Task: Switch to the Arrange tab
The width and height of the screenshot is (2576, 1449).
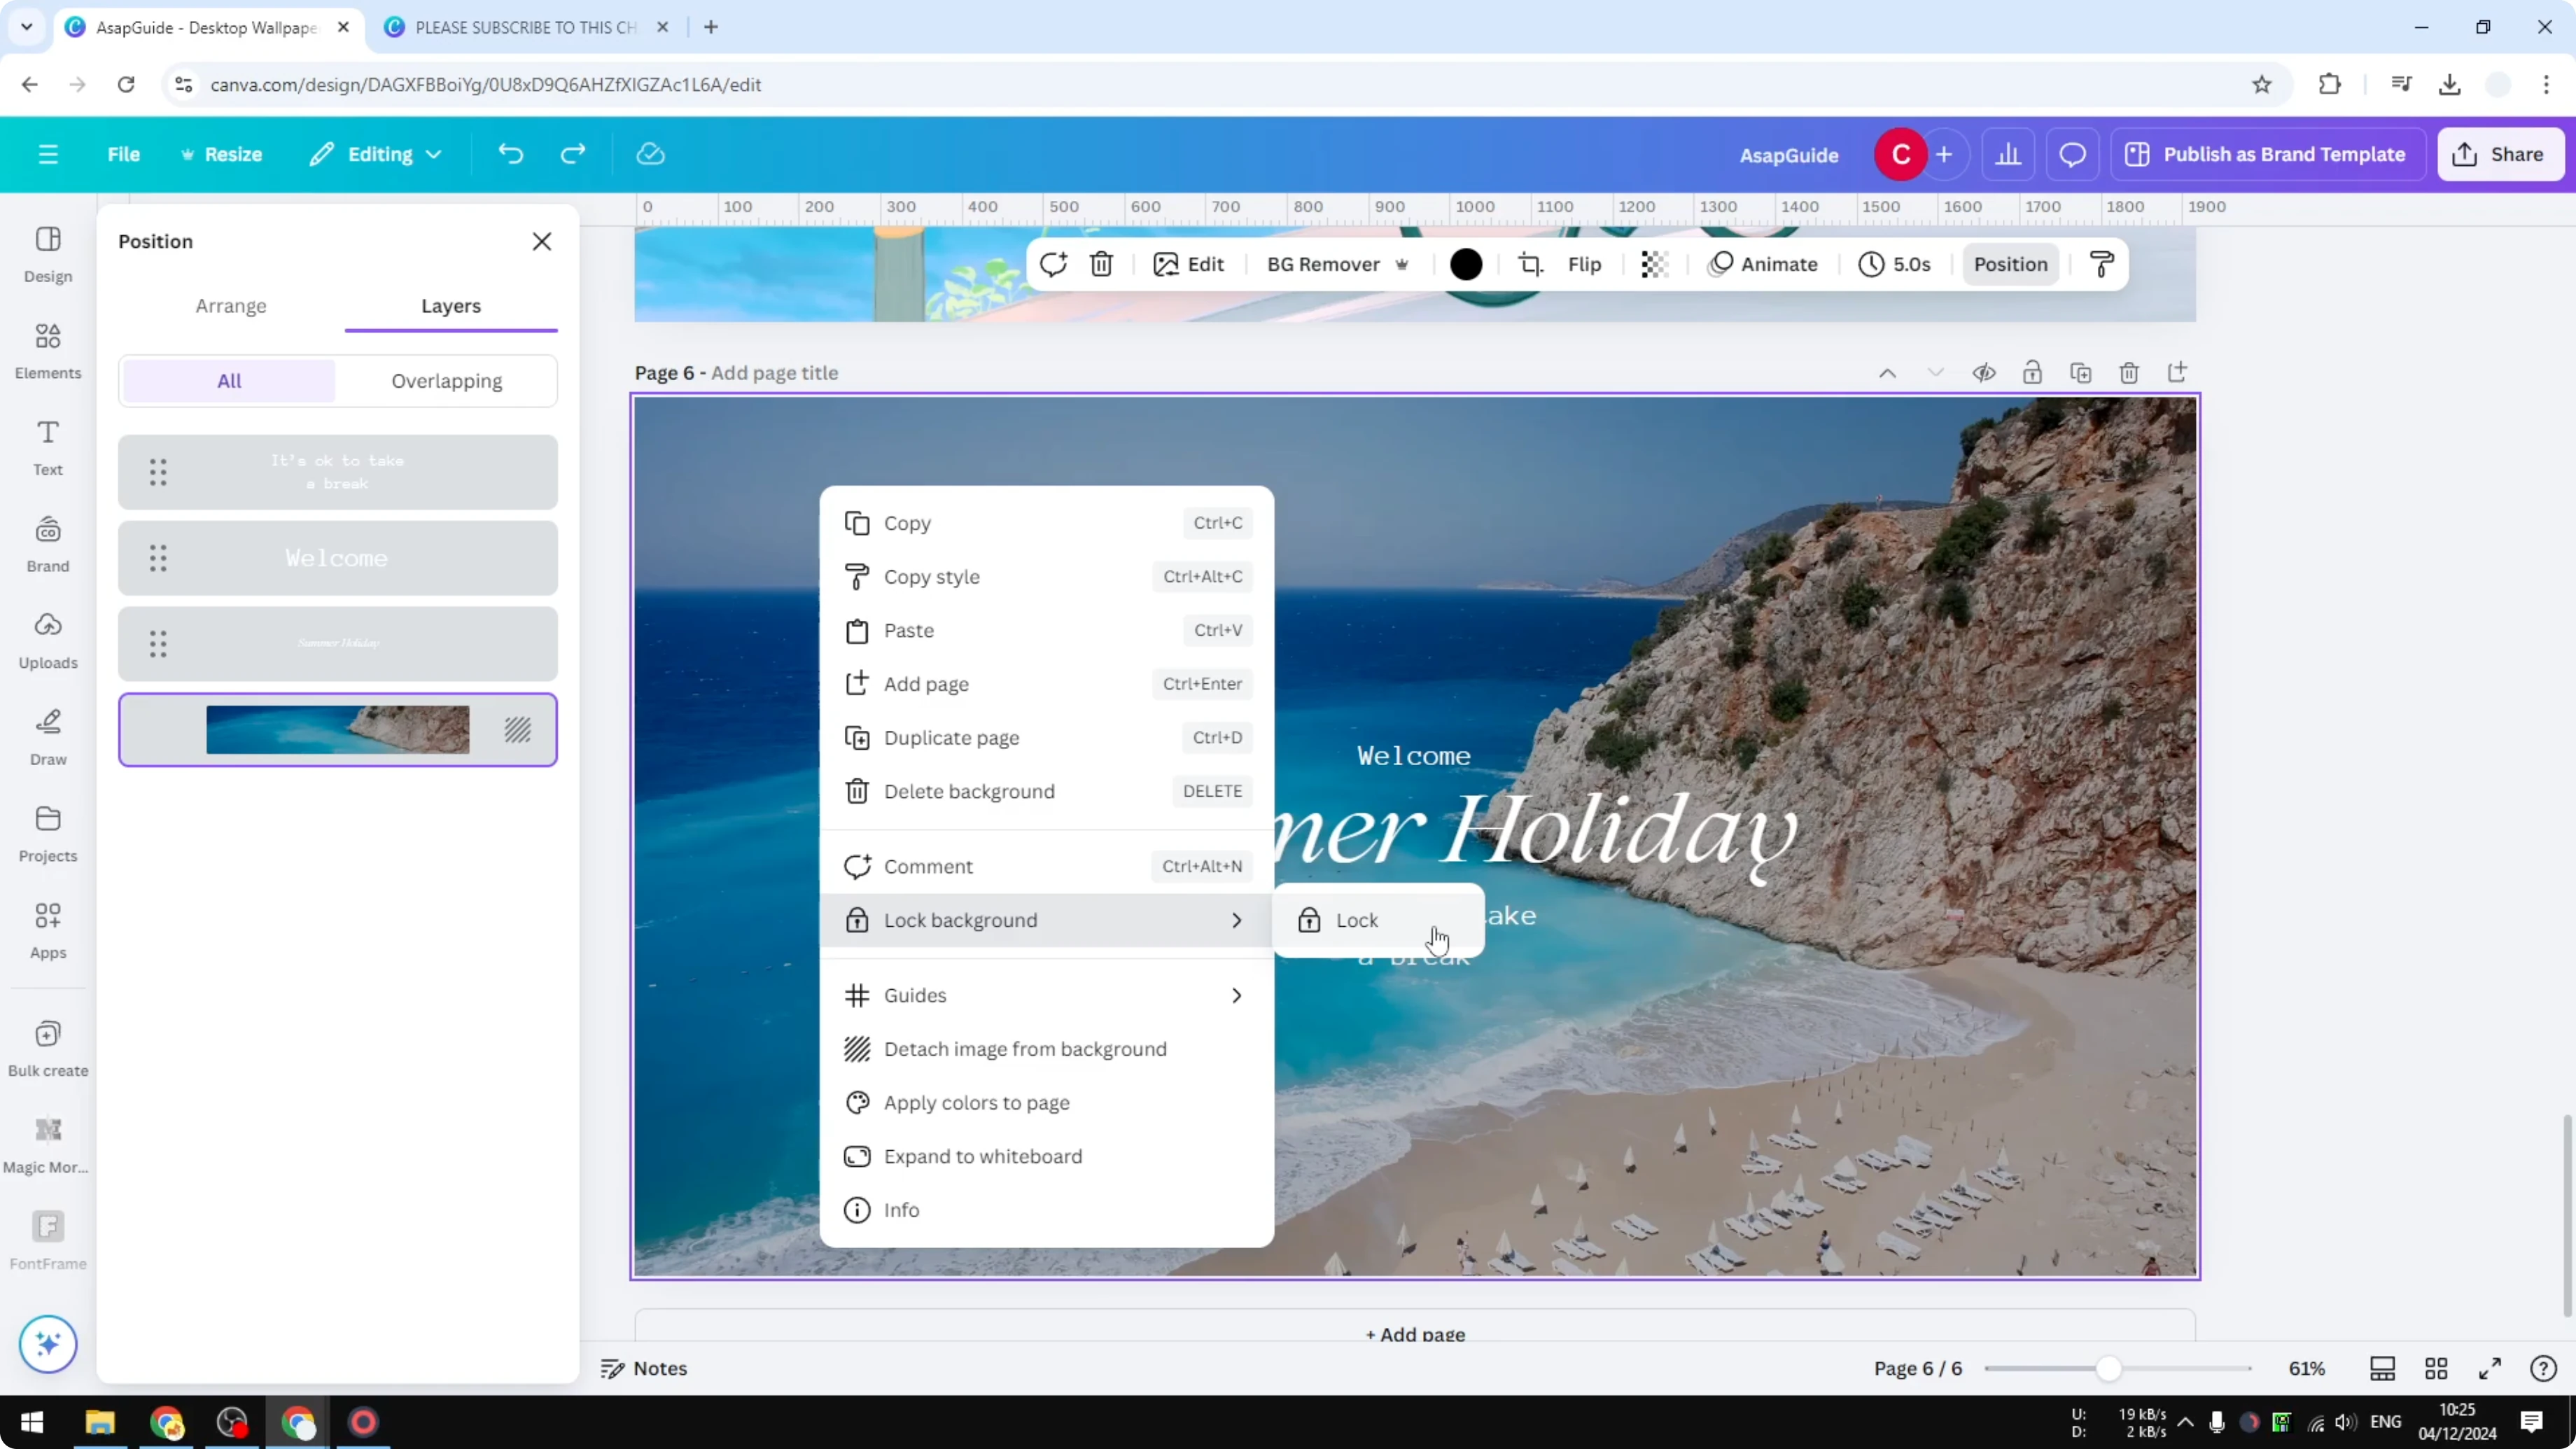Action: 231,306
